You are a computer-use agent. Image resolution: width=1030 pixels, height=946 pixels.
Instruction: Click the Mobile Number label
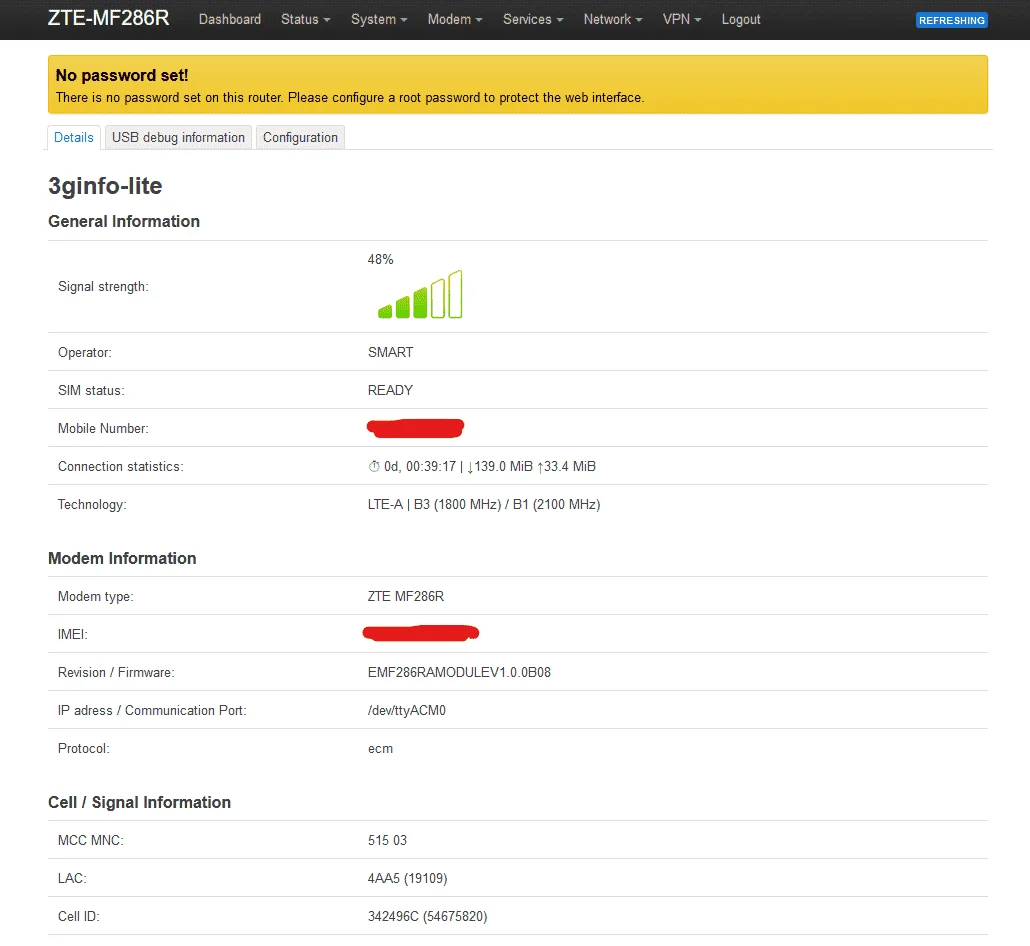coord(103,428)
